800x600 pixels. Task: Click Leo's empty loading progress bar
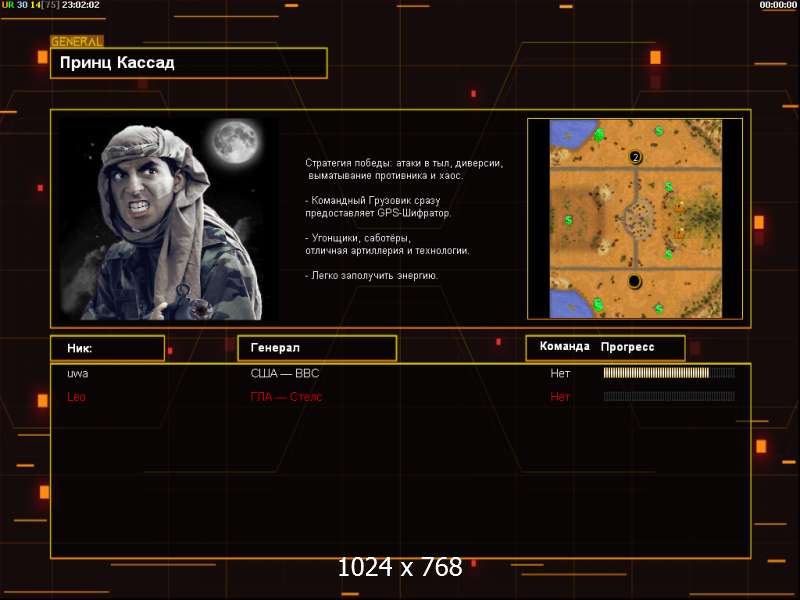tap(669, 396)
